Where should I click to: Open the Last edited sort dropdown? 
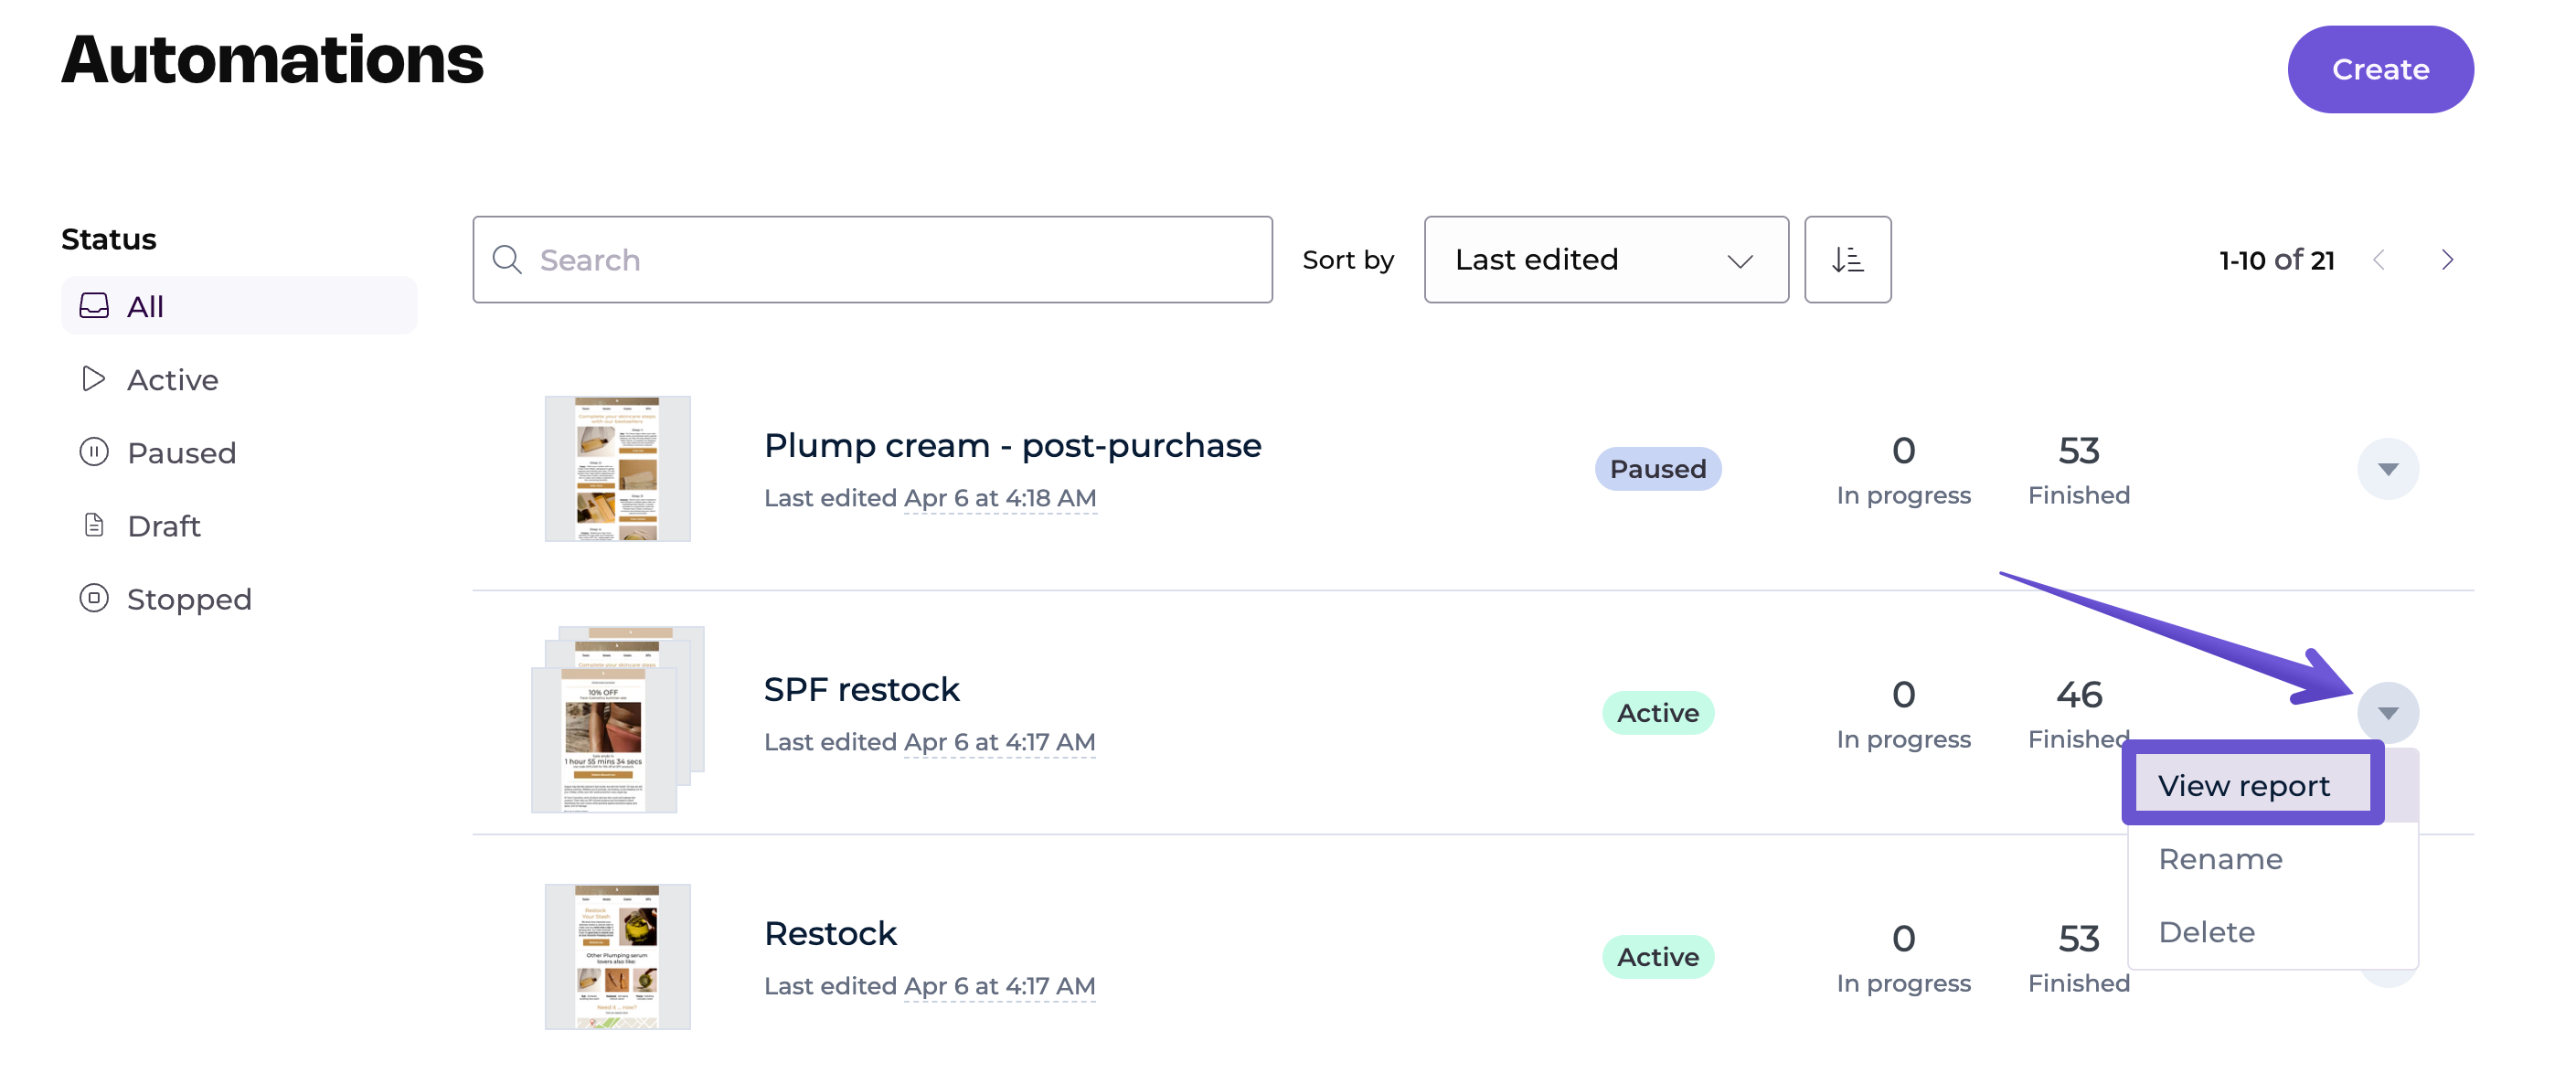pyautogui.click(x=1604, y=260)
